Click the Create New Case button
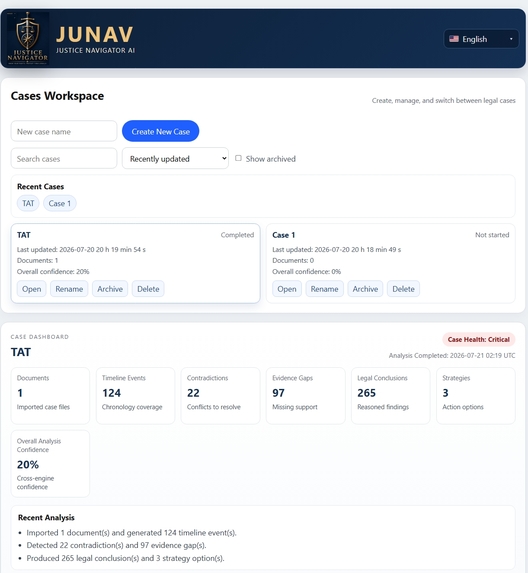 point(160,131)
